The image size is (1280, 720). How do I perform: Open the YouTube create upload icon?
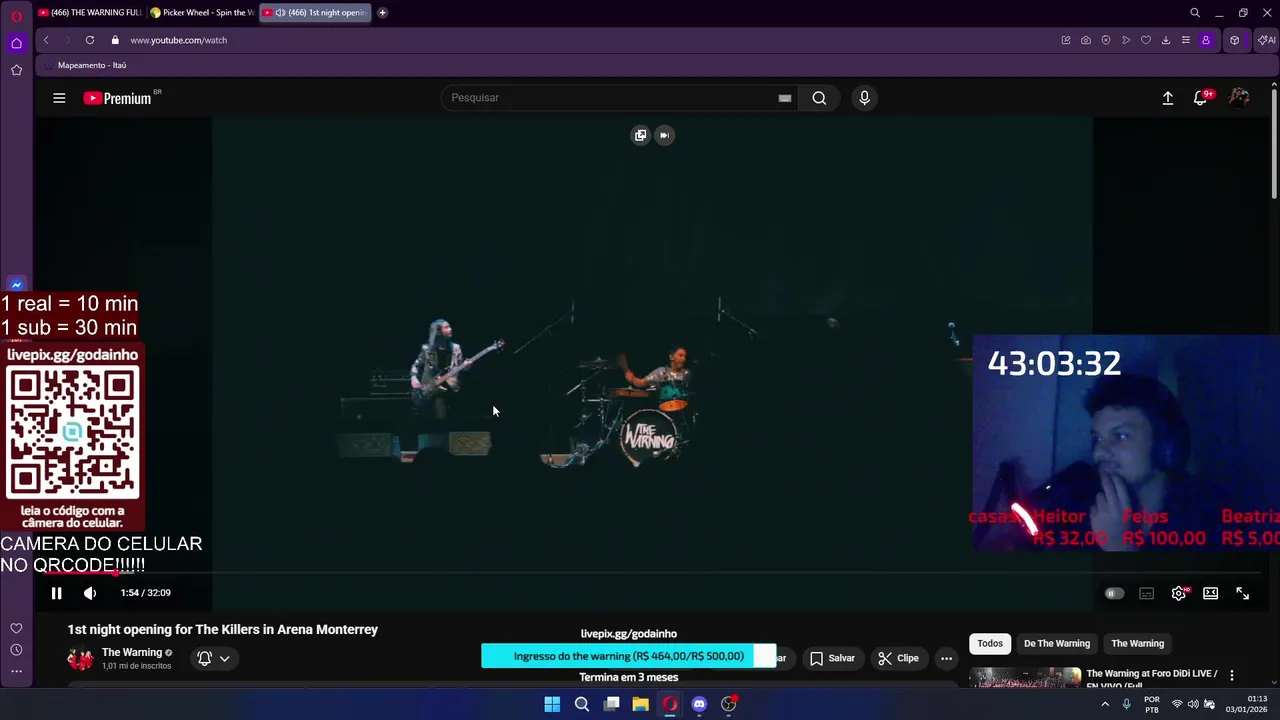click(x=1167, y=98)
